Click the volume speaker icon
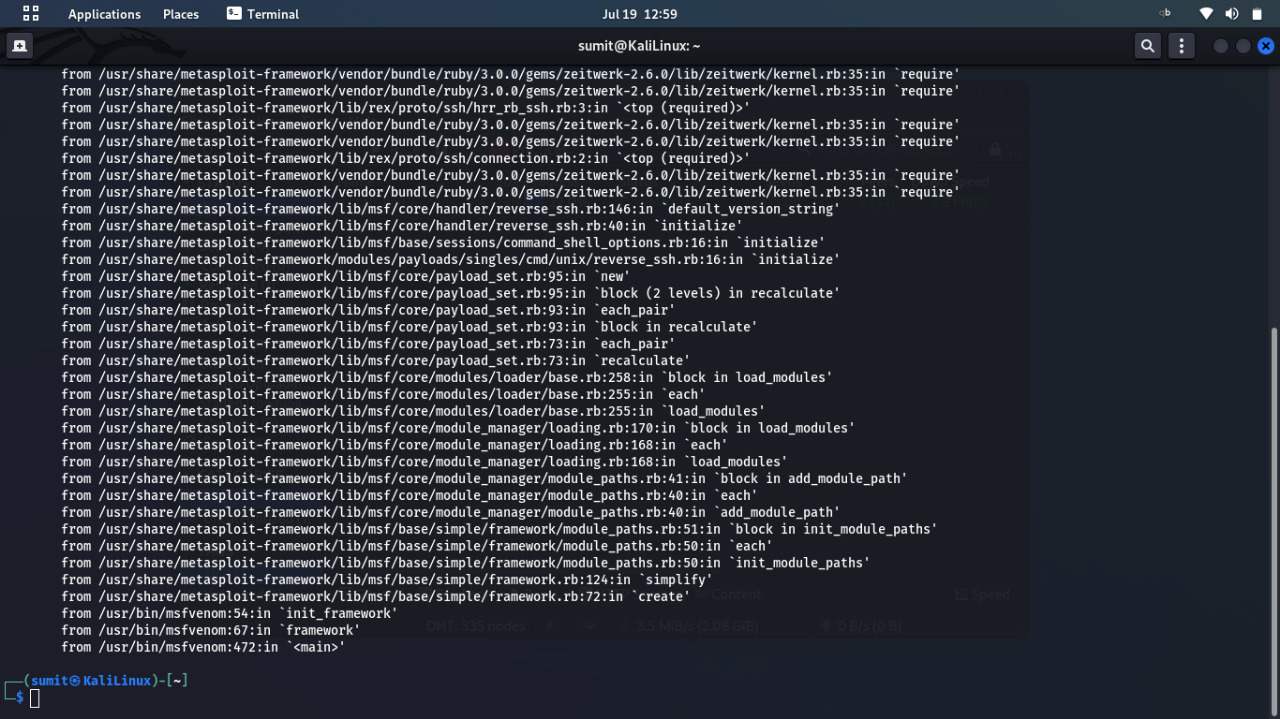1280x719 pixels. point(1232,14)
